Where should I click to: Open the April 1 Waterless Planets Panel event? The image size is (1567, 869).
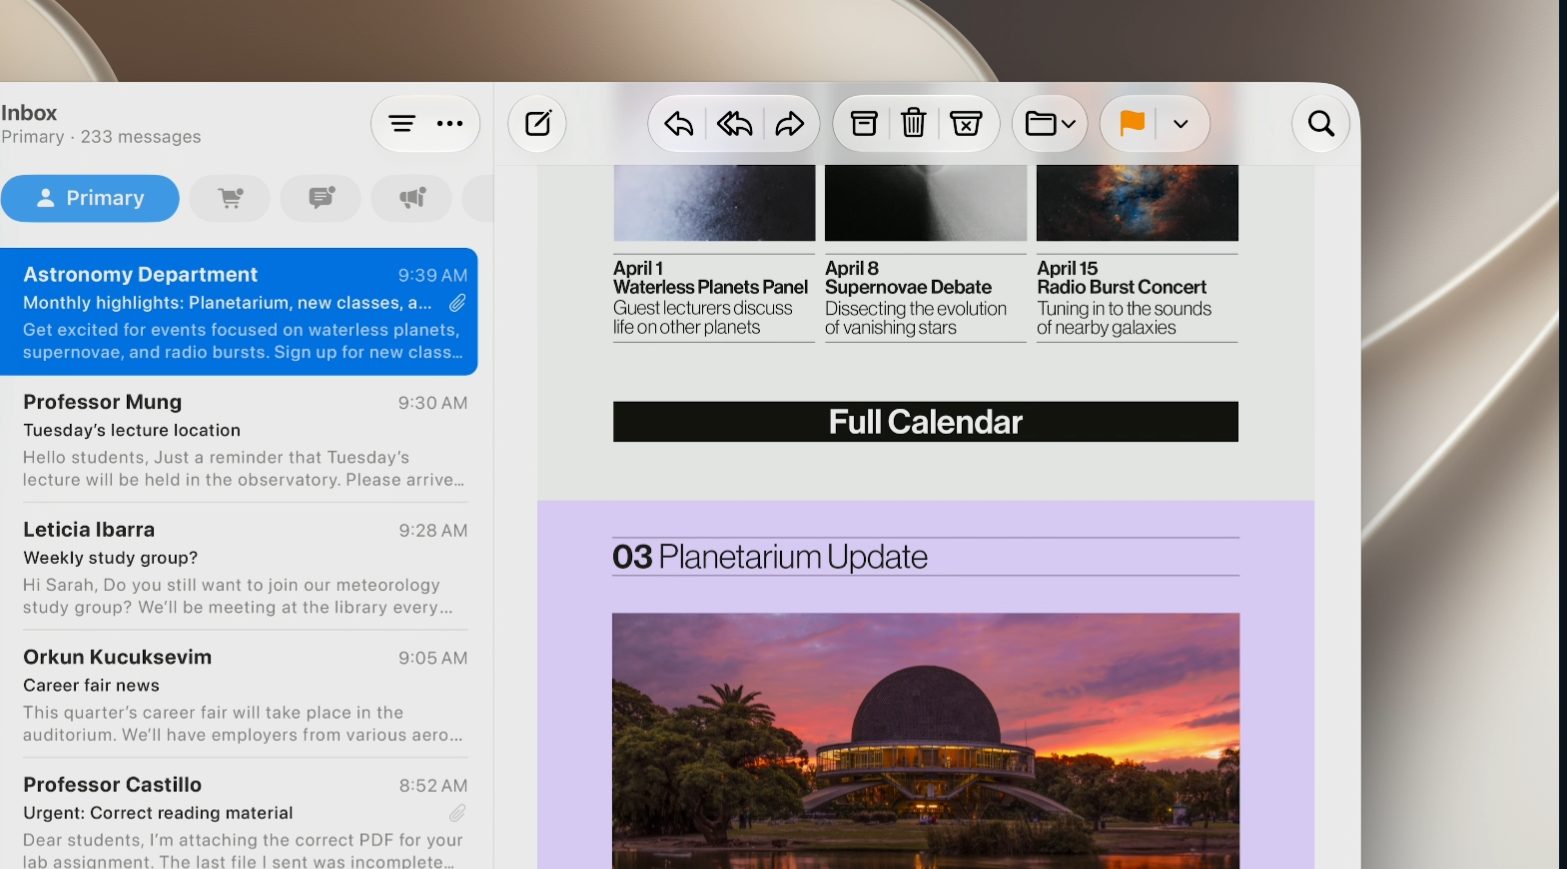(713, 298)
